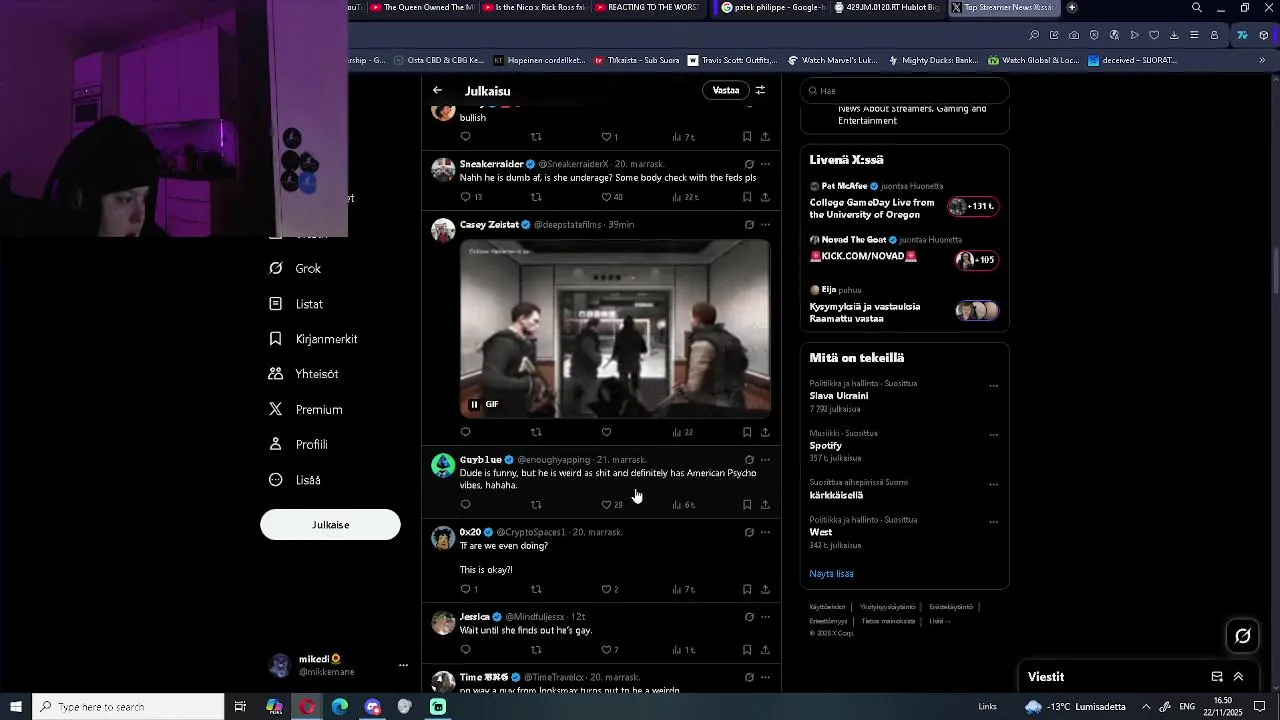This screenshot has height=720, width=1280.
Task: Open options for the West trend
Action: coord(993,522)
